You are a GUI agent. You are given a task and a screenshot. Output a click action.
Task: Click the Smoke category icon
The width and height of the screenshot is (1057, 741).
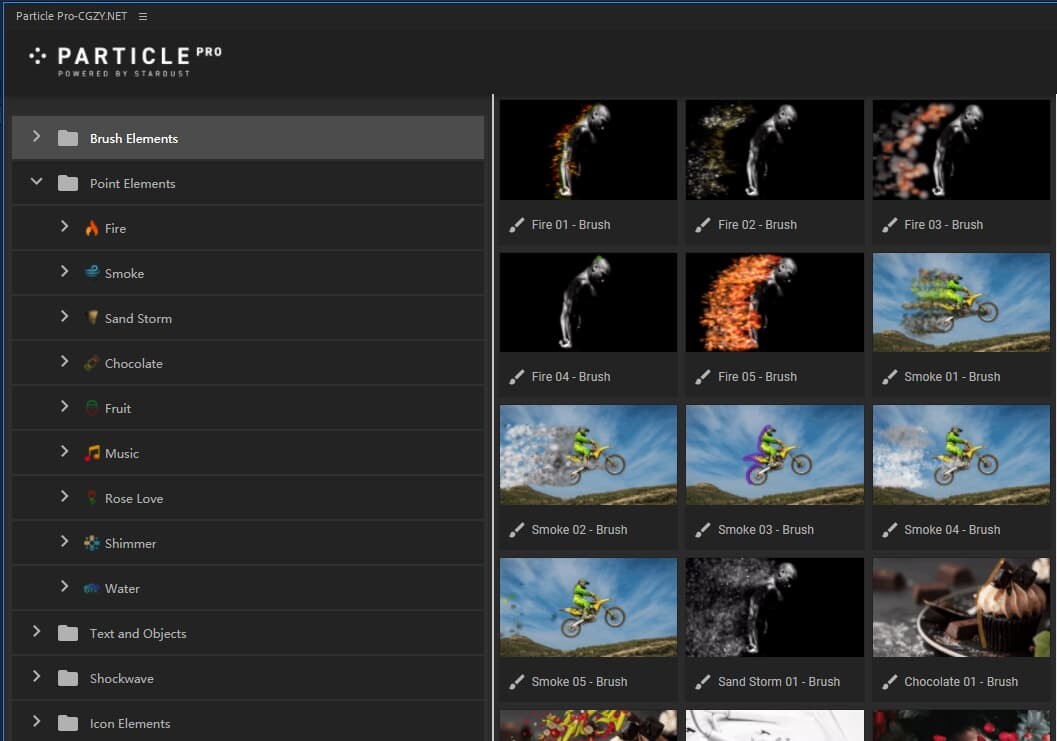(x=92, y=273)
